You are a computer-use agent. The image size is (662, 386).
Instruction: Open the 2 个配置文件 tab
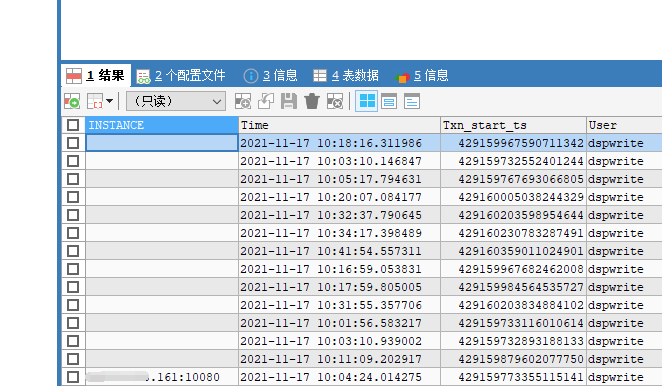[181, 76]
